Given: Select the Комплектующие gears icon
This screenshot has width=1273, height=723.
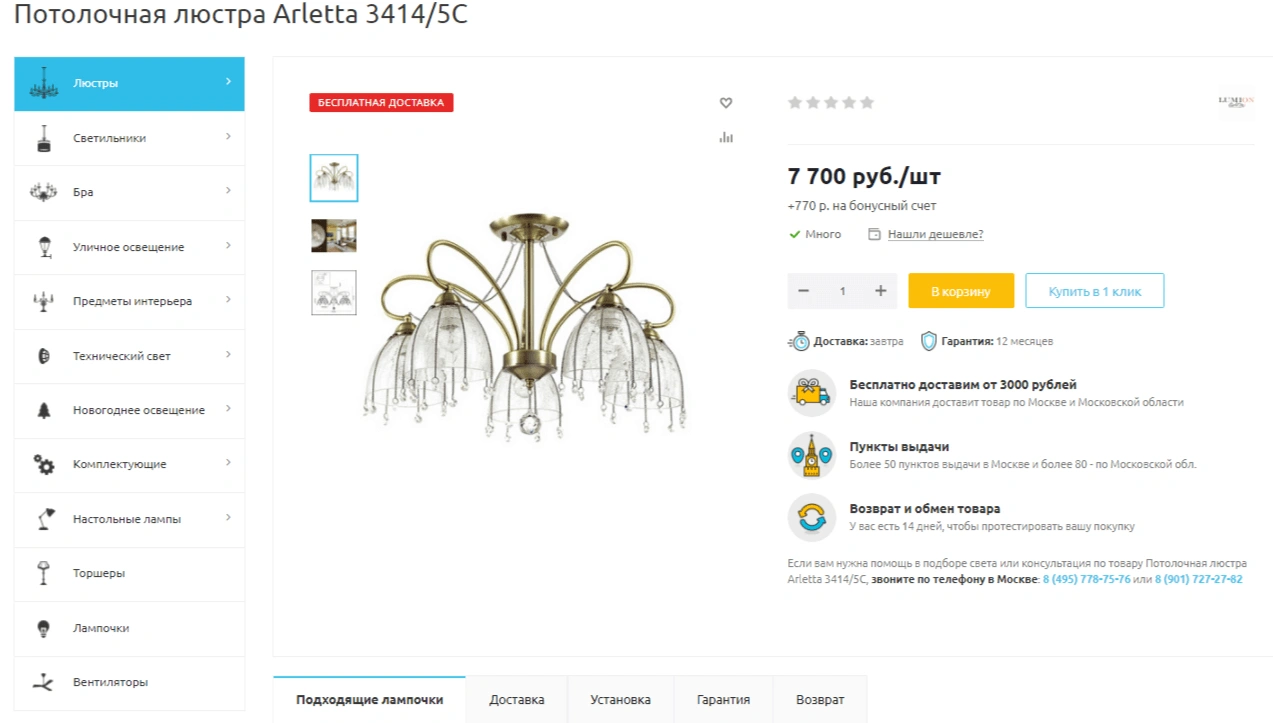Looking at the screenshot, I should coord(44,464).
